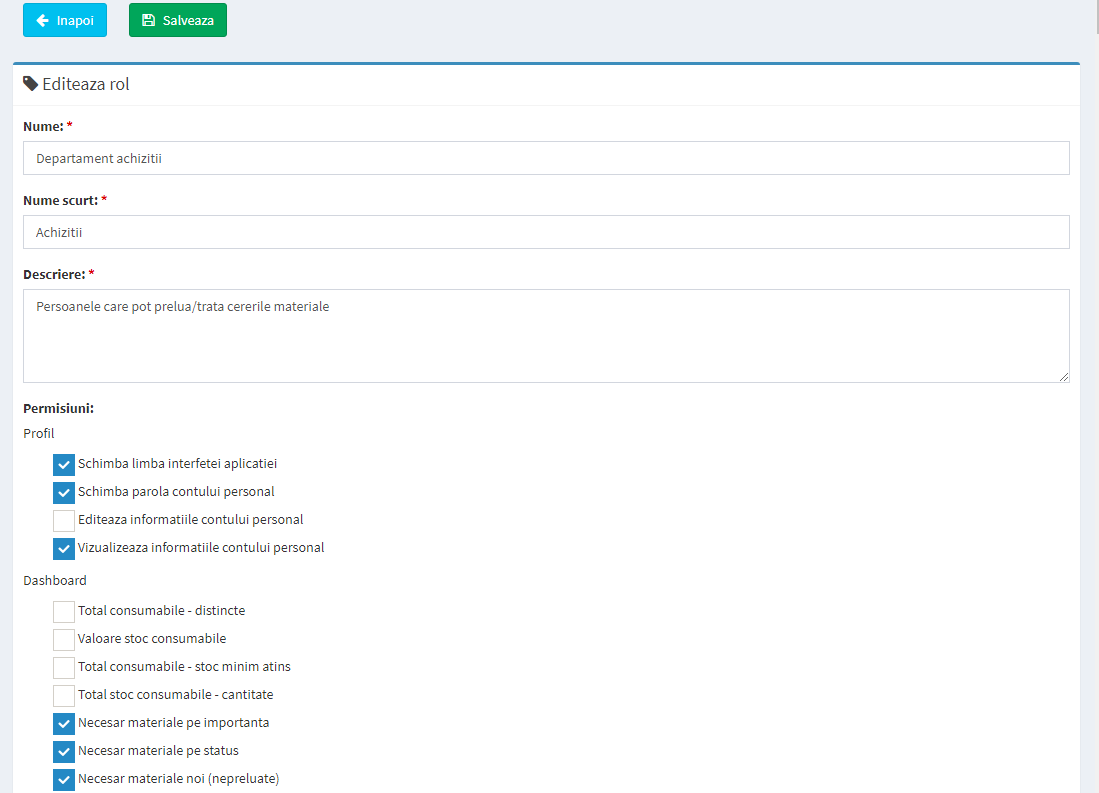
Task: Uncheck Schimba parola contului personal
Action: coord(64,492)
